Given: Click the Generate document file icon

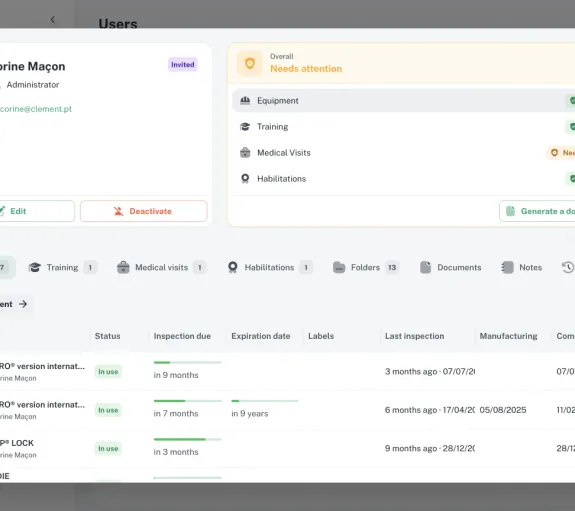Looking at the screenshot, I should [x=510, y=211].
